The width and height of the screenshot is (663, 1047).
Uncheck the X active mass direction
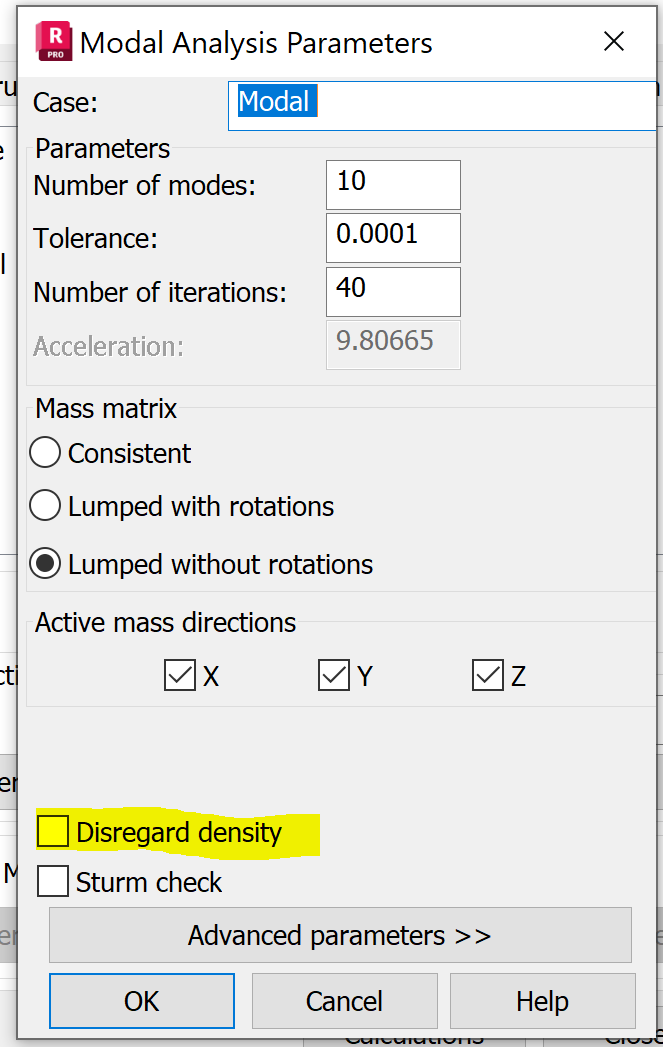tap(180, 675)
